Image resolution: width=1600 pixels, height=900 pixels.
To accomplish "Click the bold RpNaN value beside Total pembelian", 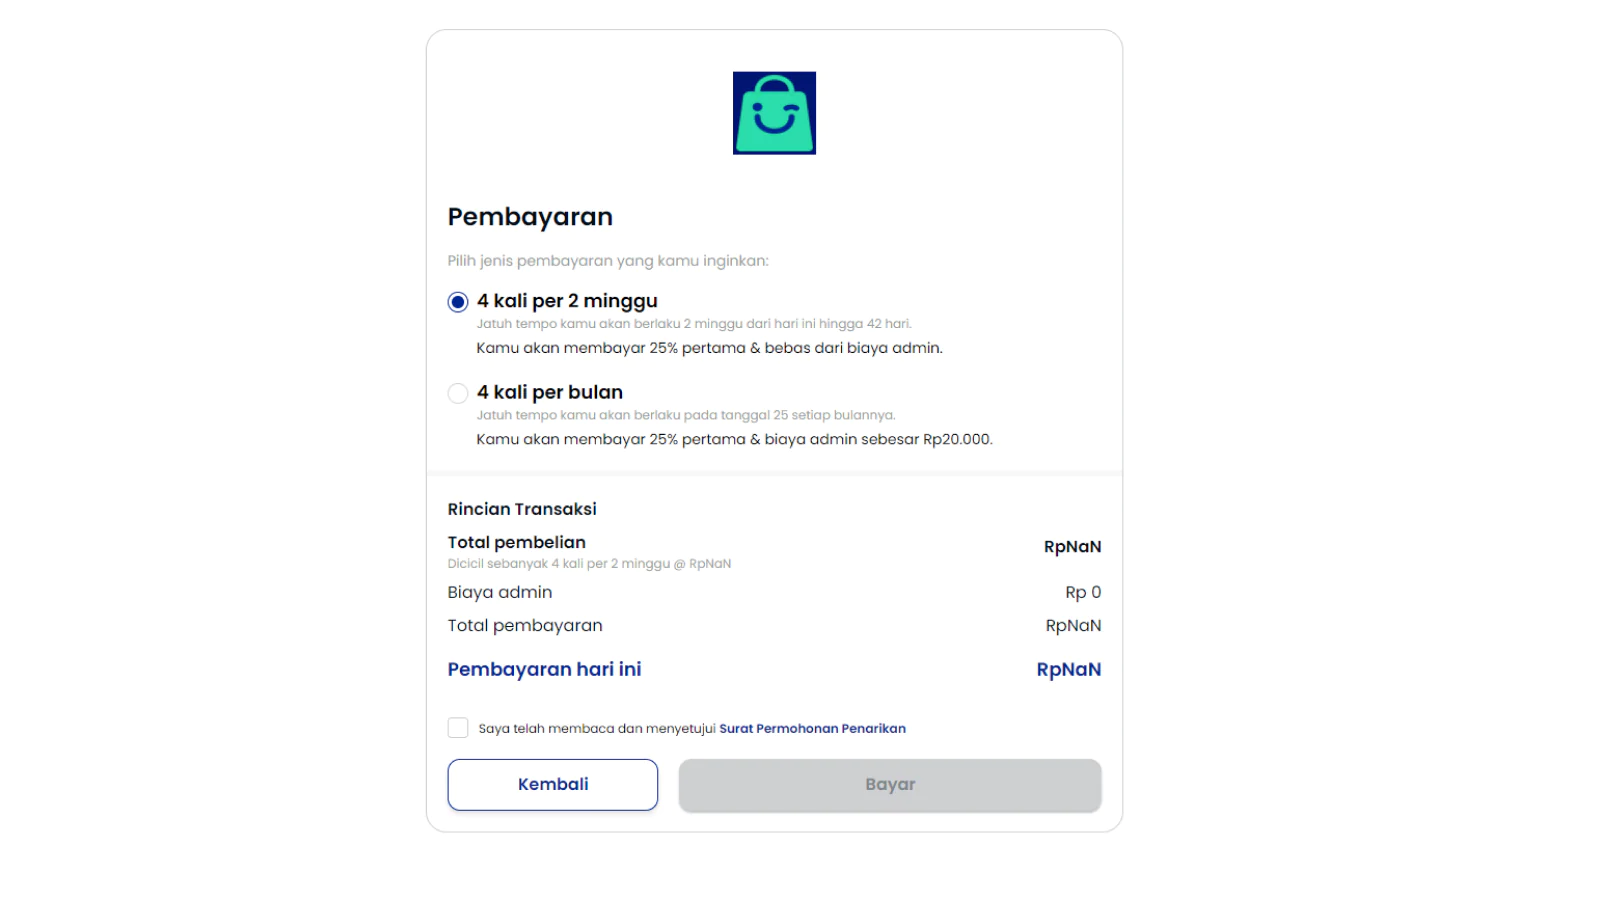I will click(x=1072, y=547).
